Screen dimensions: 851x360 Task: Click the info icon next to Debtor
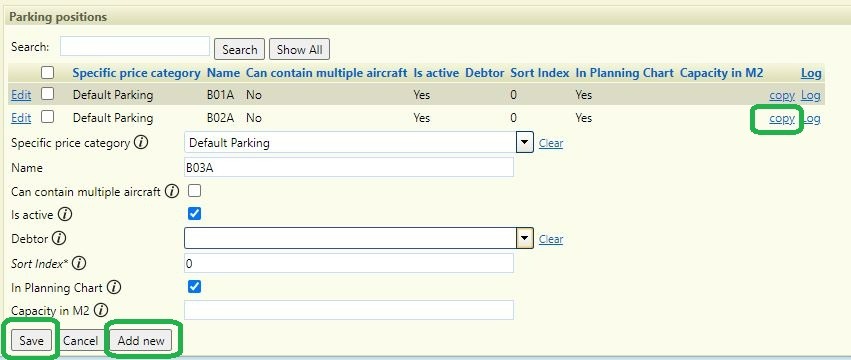tap(59, 238)
